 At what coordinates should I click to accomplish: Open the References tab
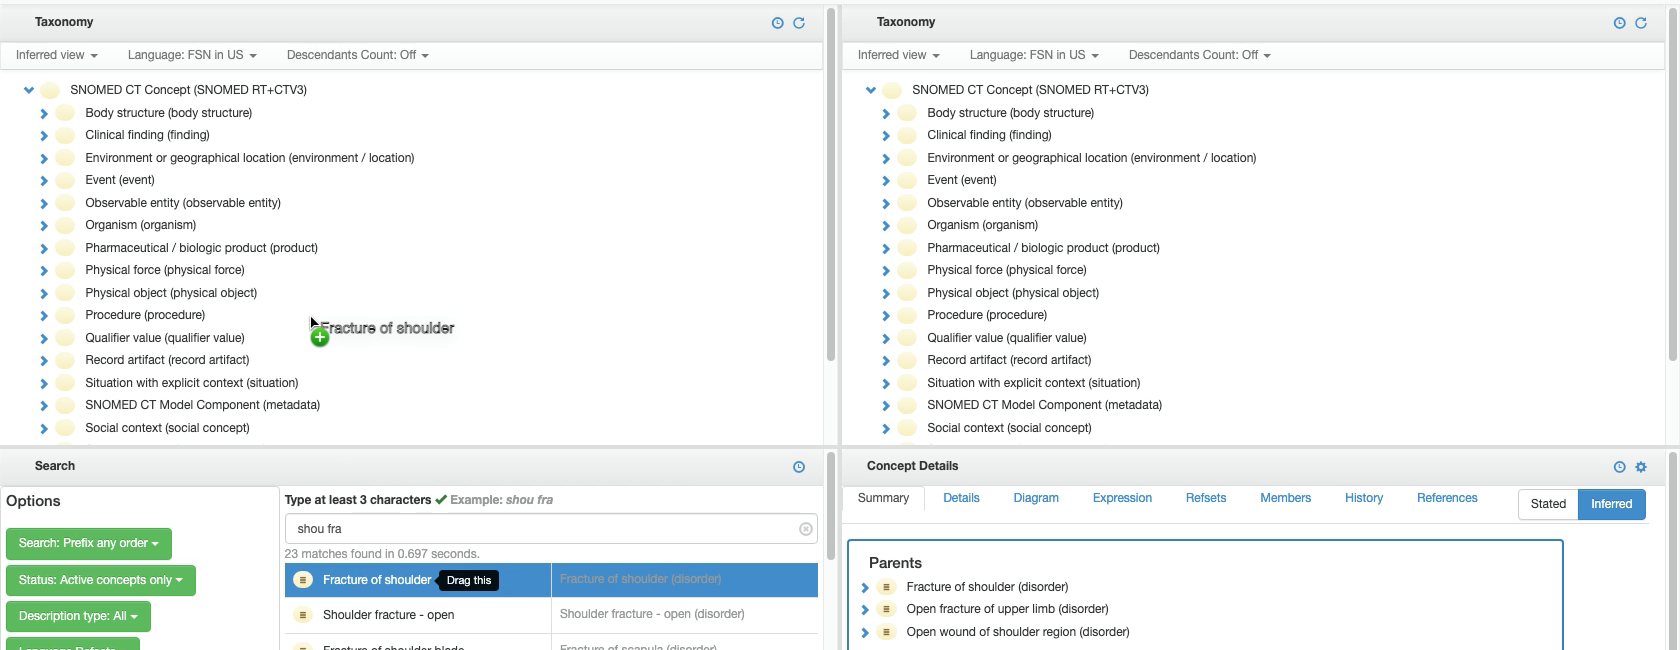(1447, 498)
